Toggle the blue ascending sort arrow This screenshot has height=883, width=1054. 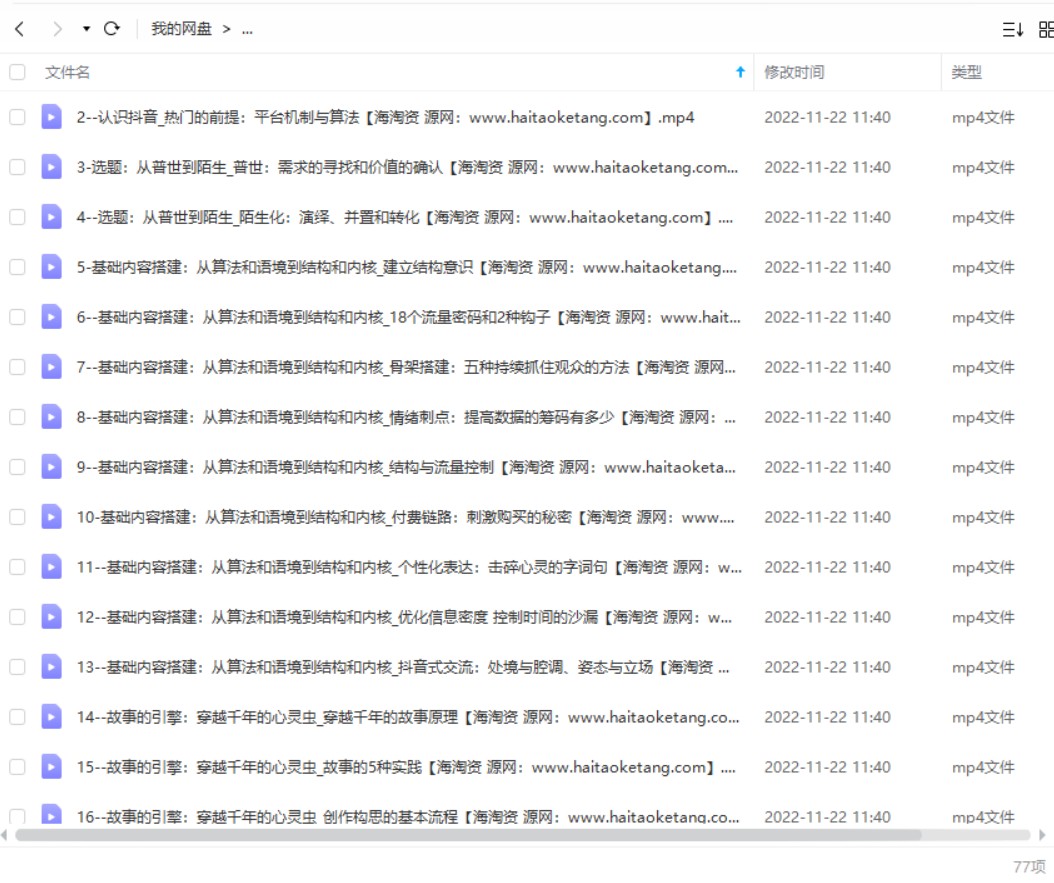pos(740,72)
